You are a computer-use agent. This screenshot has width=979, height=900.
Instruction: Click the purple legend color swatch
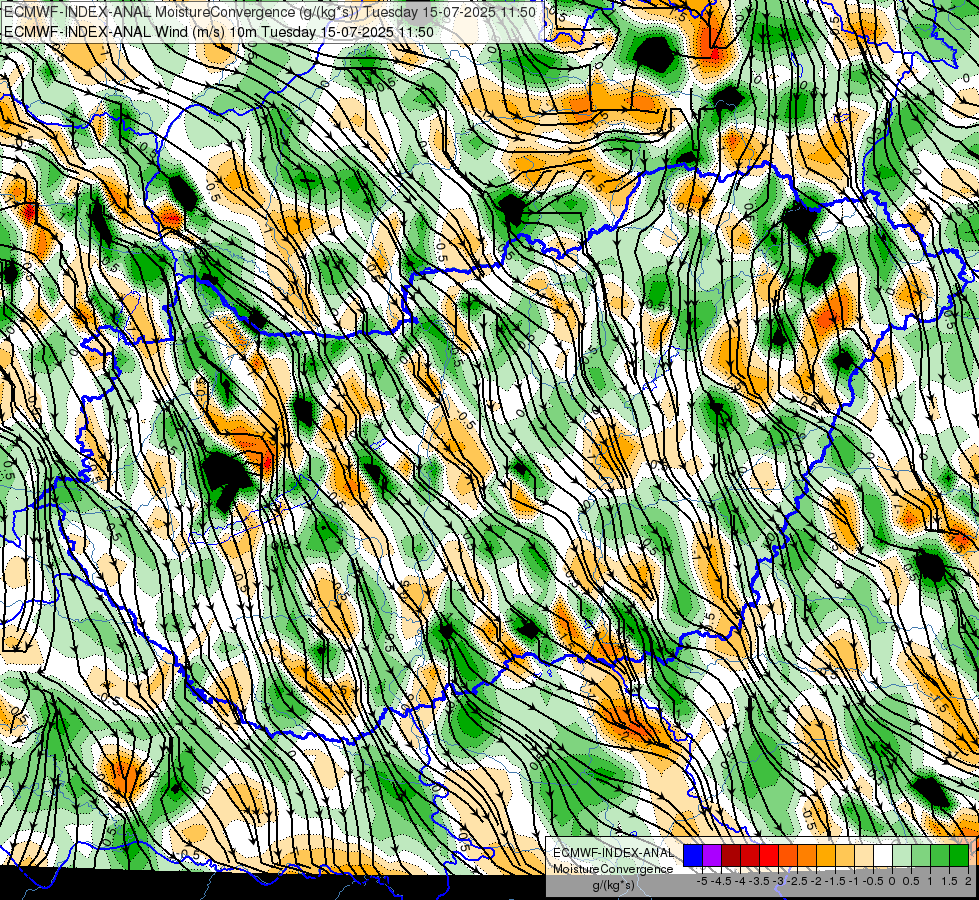tap(712, 855)
